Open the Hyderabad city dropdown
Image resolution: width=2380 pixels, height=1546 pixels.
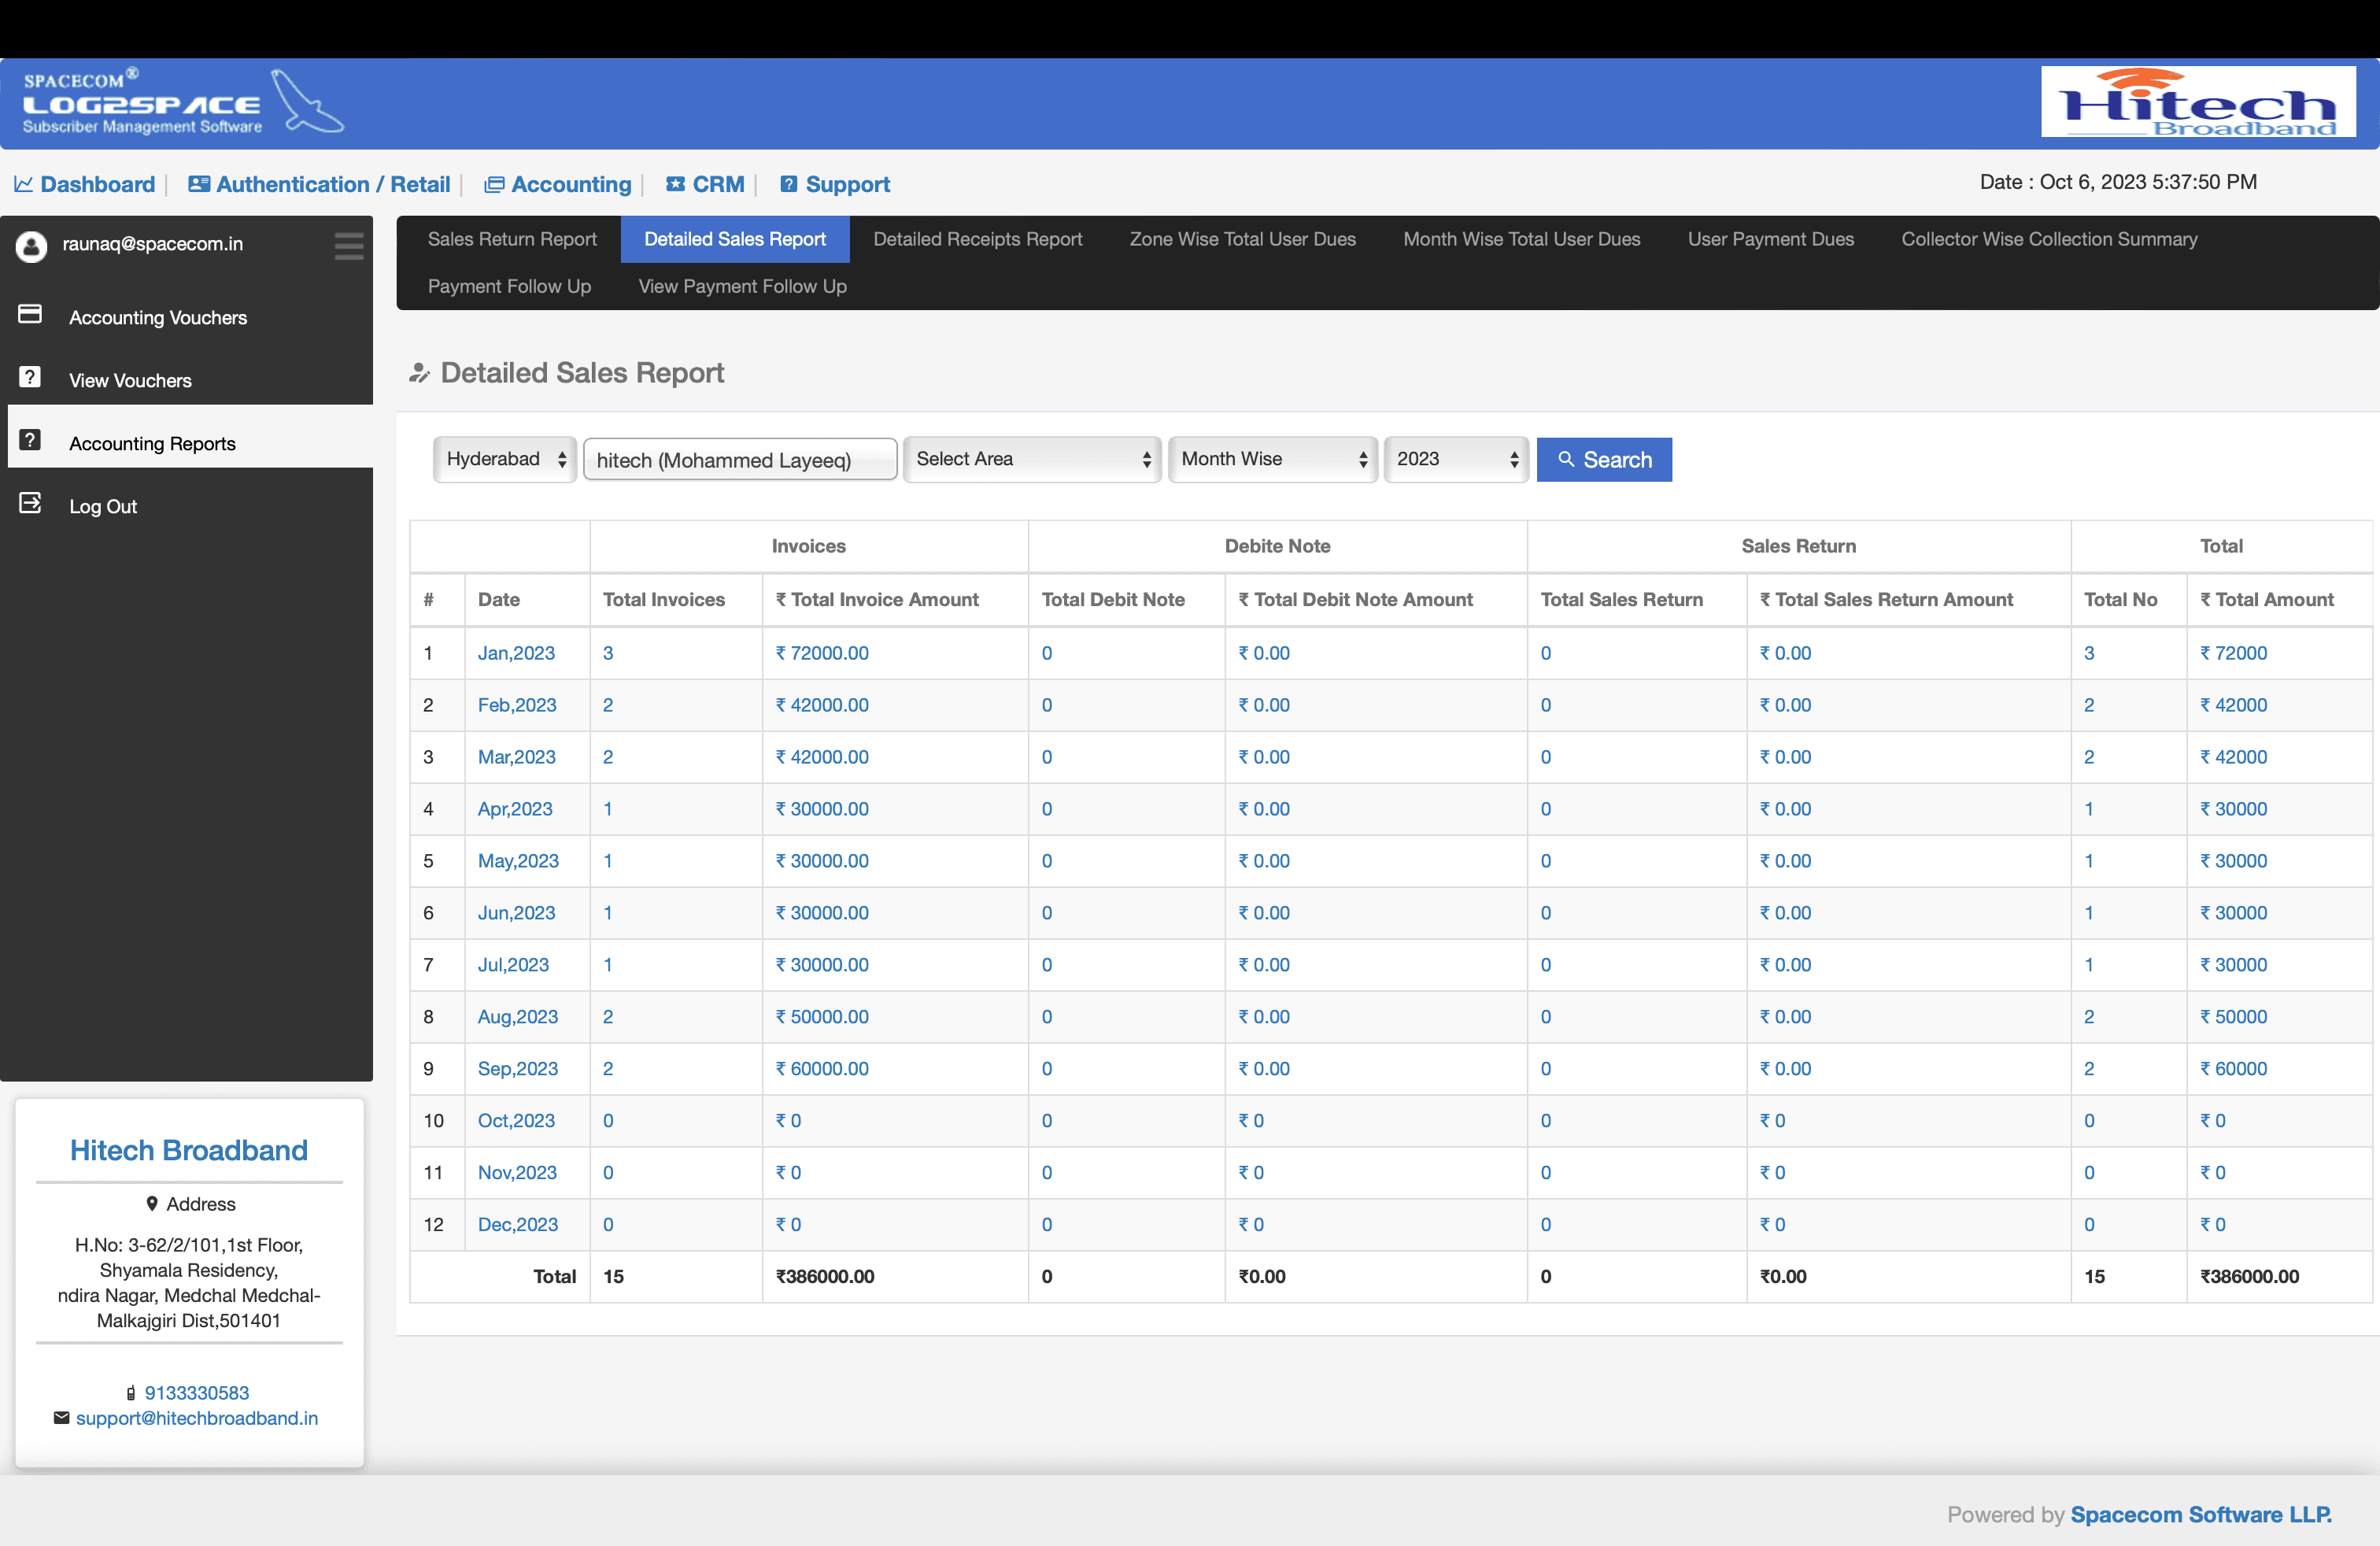[505, 459]
